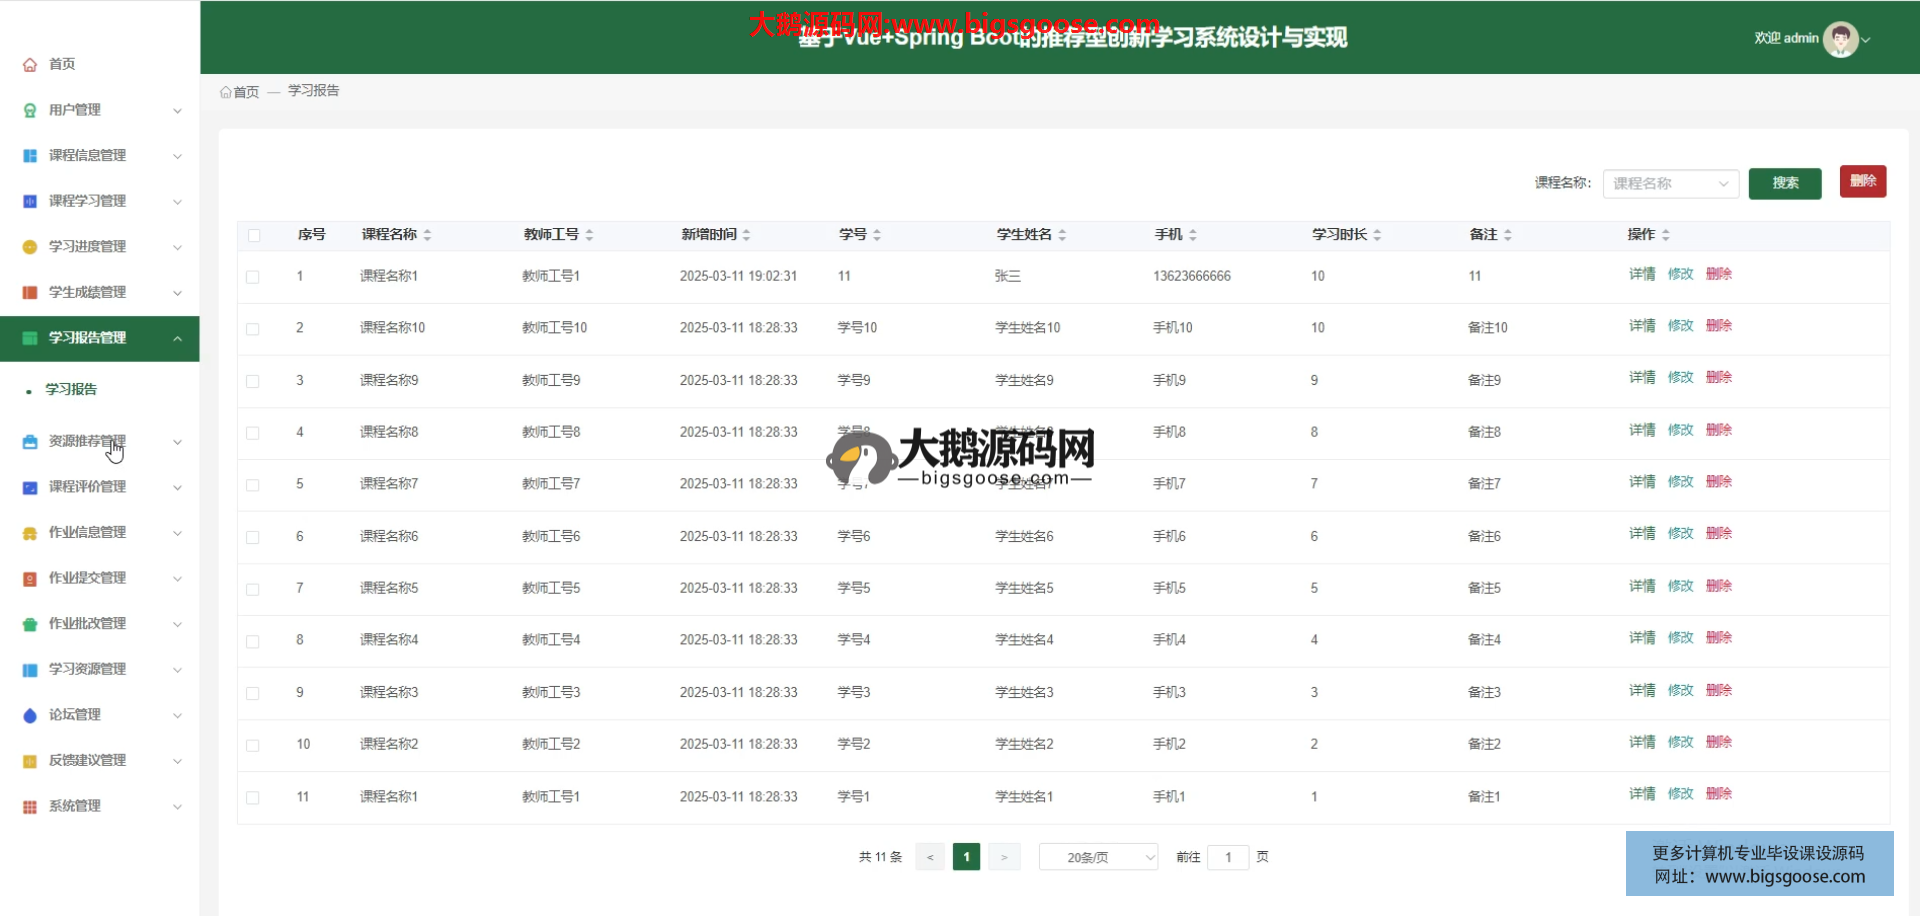This screenshot has width=1920, height=916.
Task: Click the 学习进度管理 sidebar icon
Action: point(30,247)
